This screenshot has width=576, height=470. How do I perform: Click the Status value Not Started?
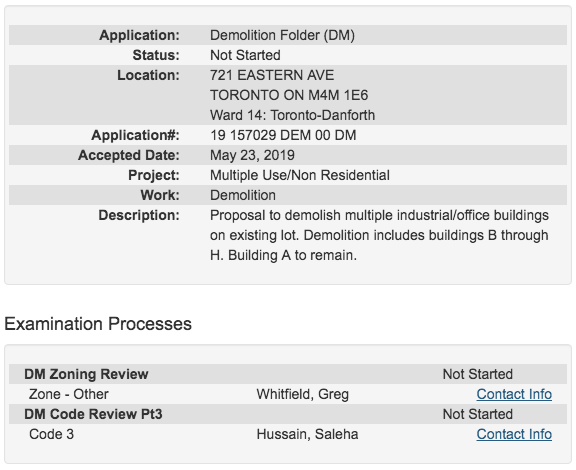(245, 55)
